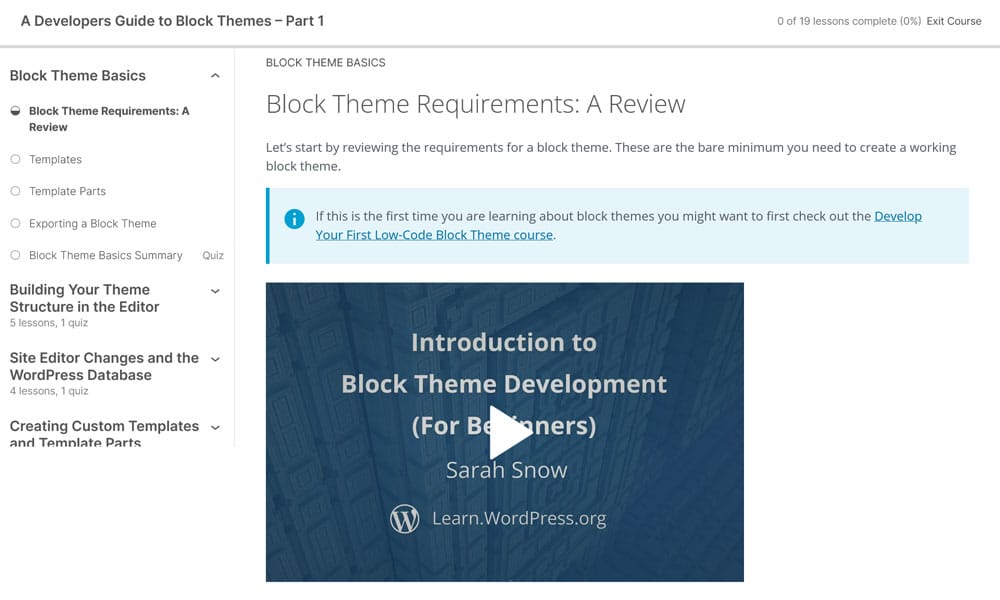
Task: Open Exporting a Block Theme lesson
Action: [x=93, y=223]
